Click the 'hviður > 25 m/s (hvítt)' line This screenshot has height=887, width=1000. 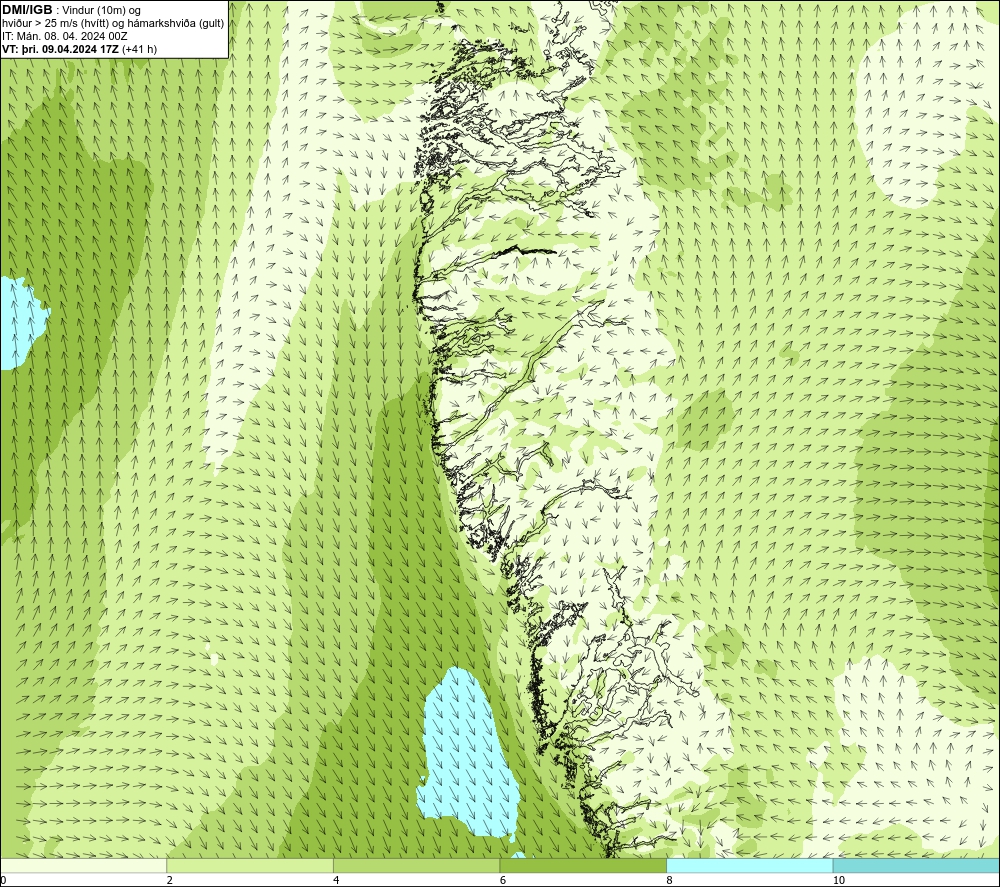click(x=113, y=24)
